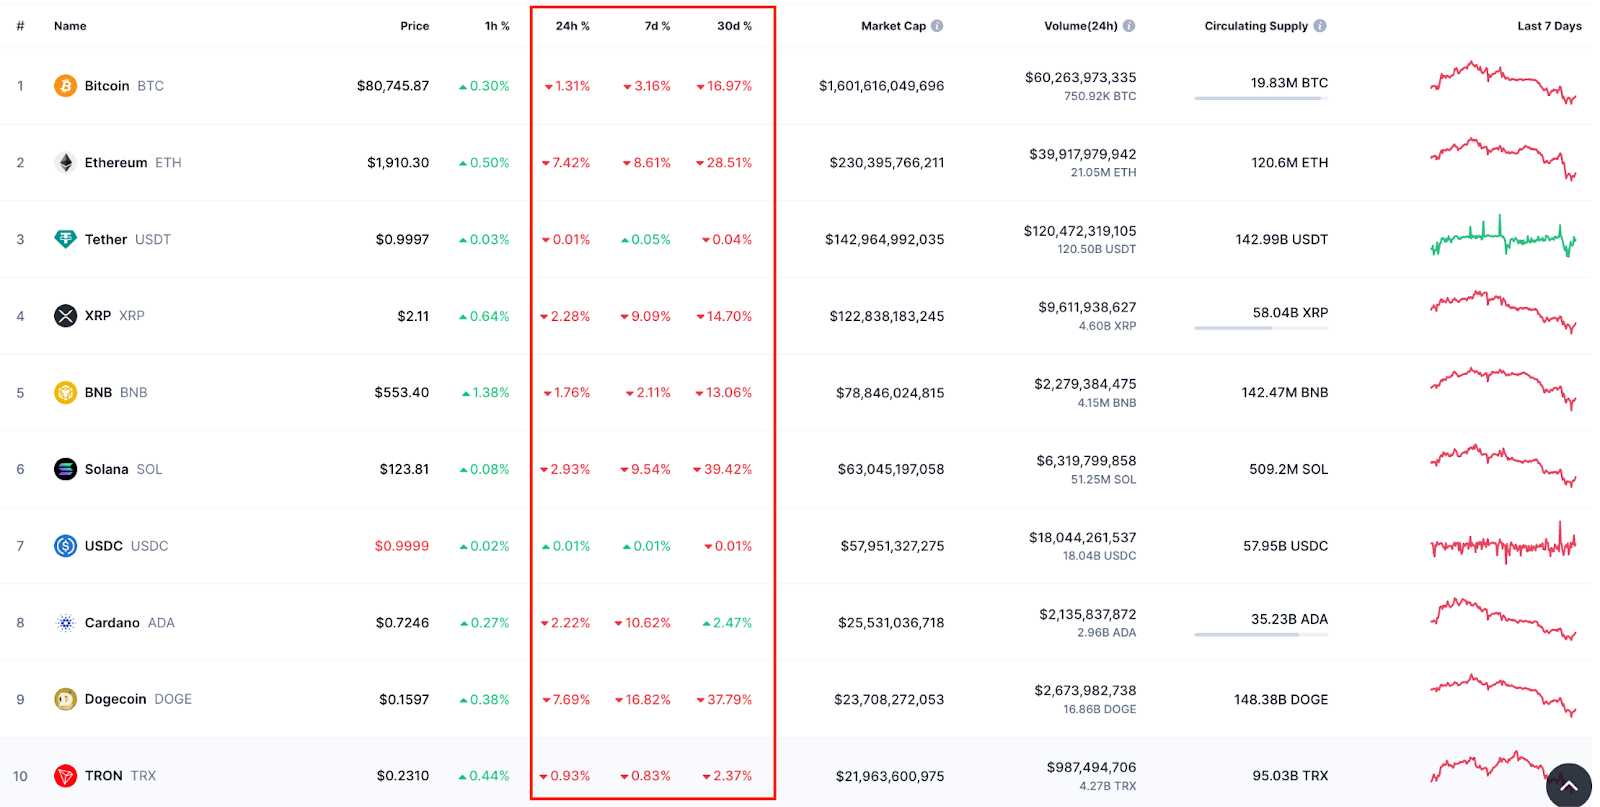View Bitcoin's last 7 days chart

(x=1503, y=84)
